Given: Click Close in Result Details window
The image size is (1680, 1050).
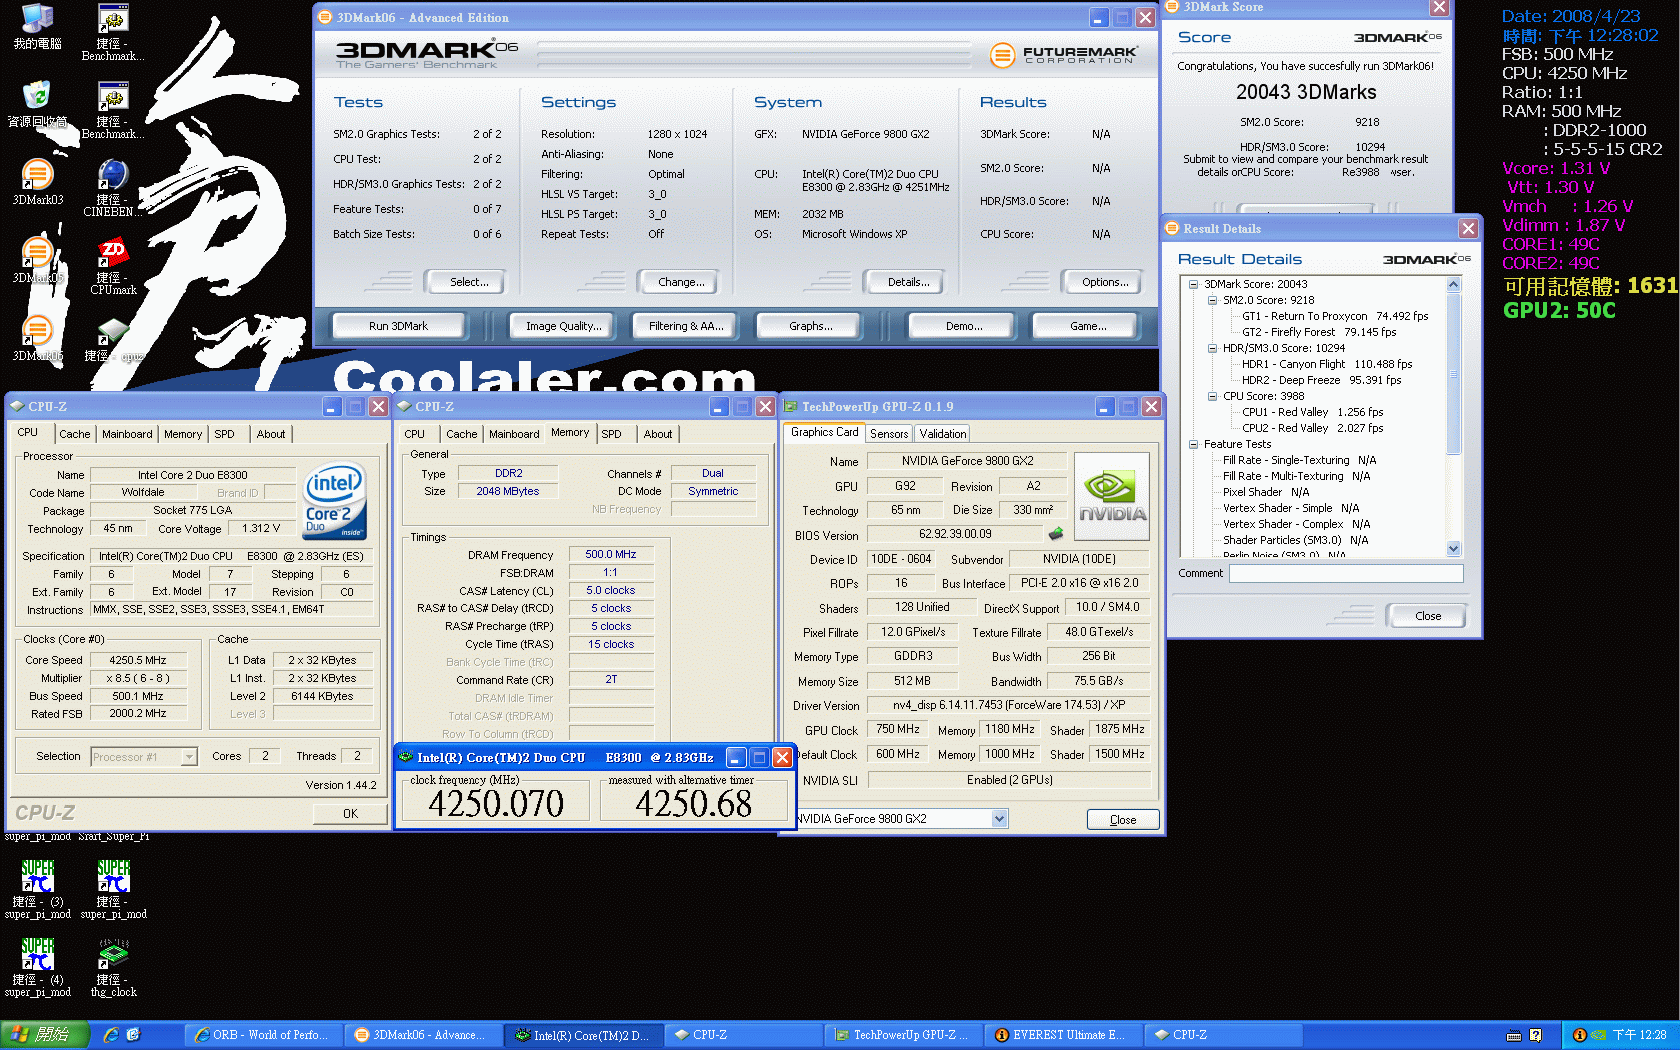Looking at the screenshot, I should pos(1428,616).
